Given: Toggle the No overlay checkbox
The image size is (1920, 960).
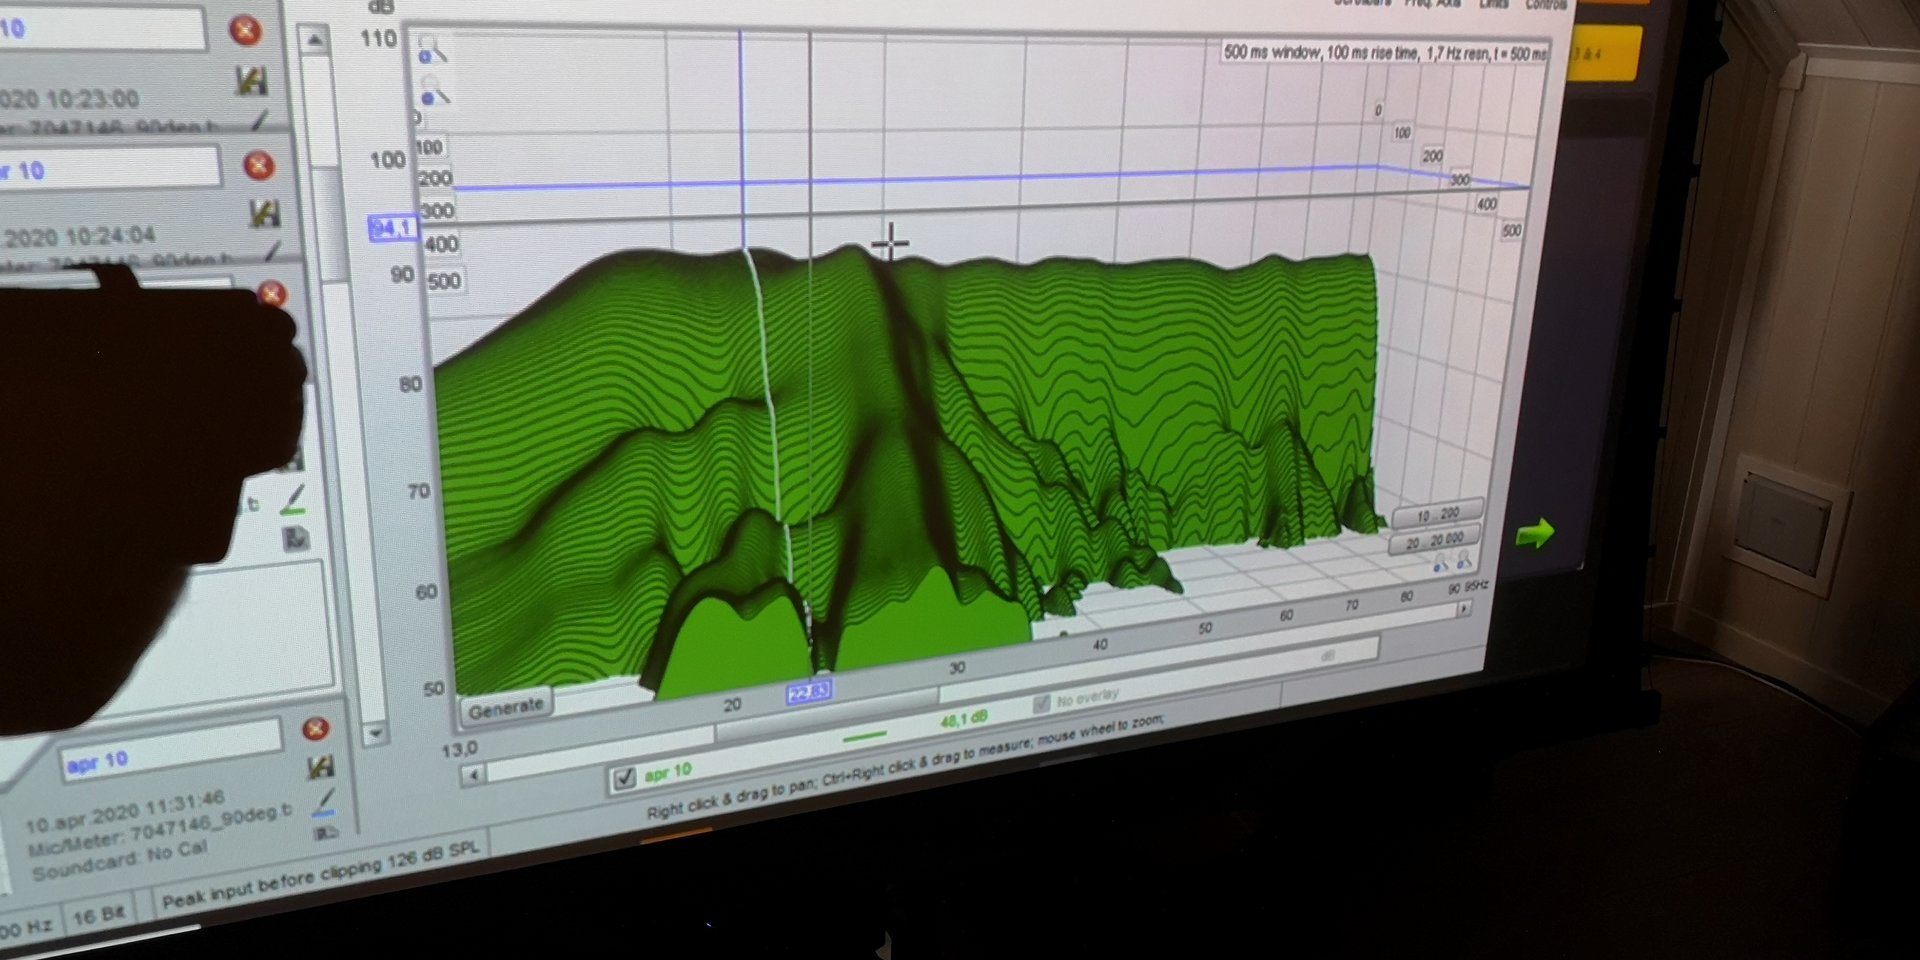Looking at the screenshot, I should 1041,704.
